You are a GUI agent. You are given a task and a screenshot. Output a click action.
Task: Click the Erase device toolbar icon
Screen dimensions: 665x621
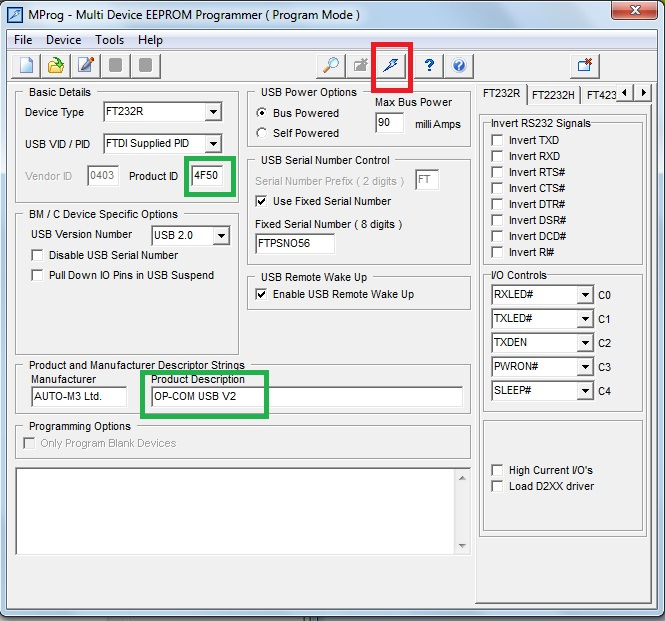pos(360,66)
